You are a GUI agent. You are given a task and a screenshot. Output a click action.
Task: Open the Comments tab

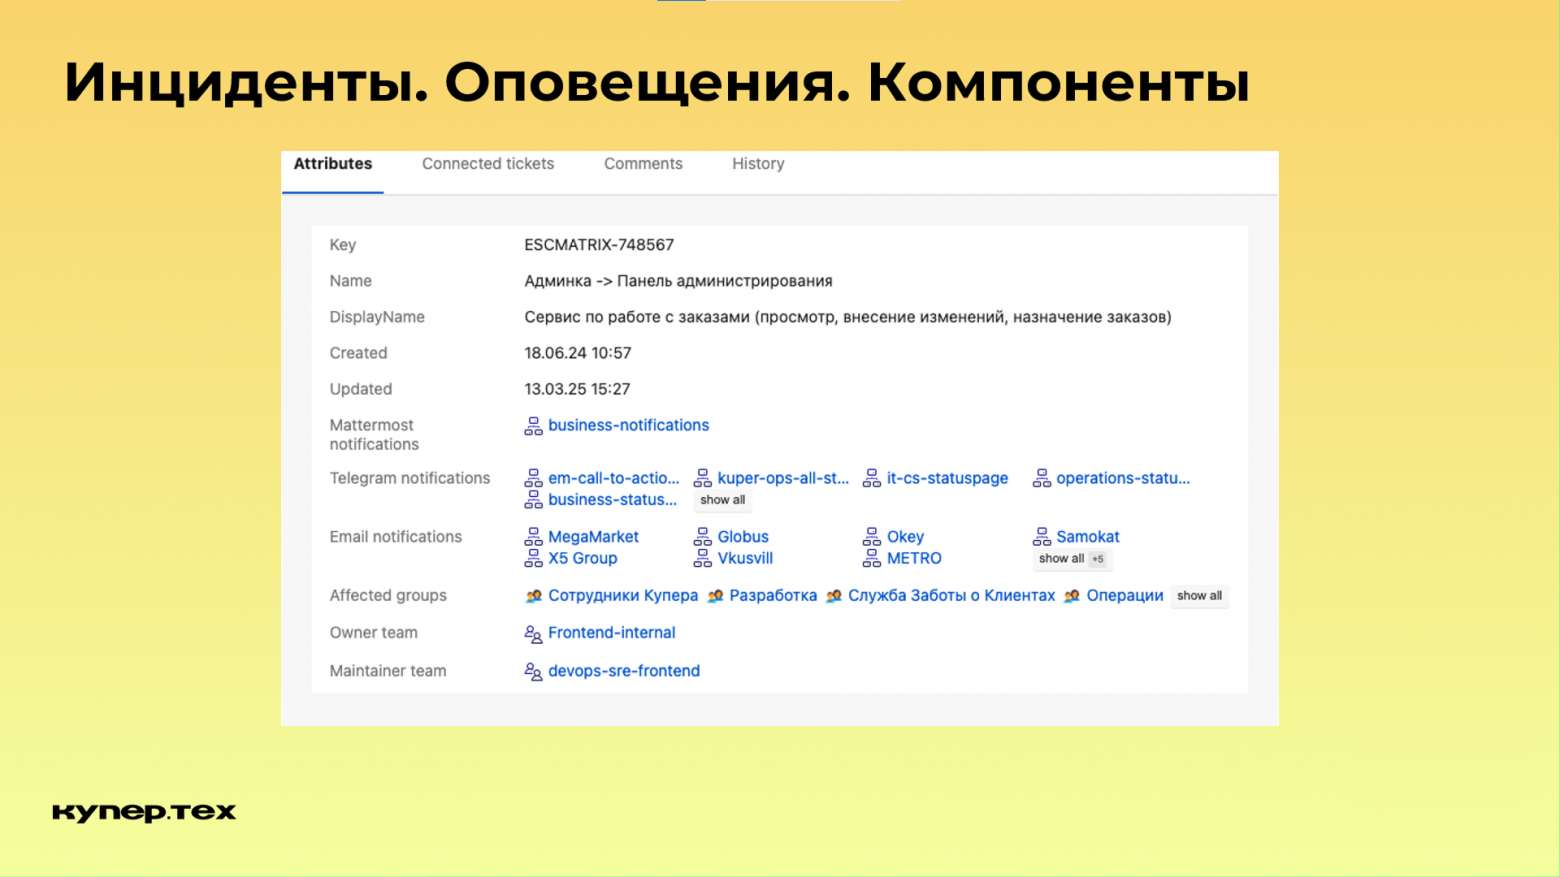(x=643, y=163)
